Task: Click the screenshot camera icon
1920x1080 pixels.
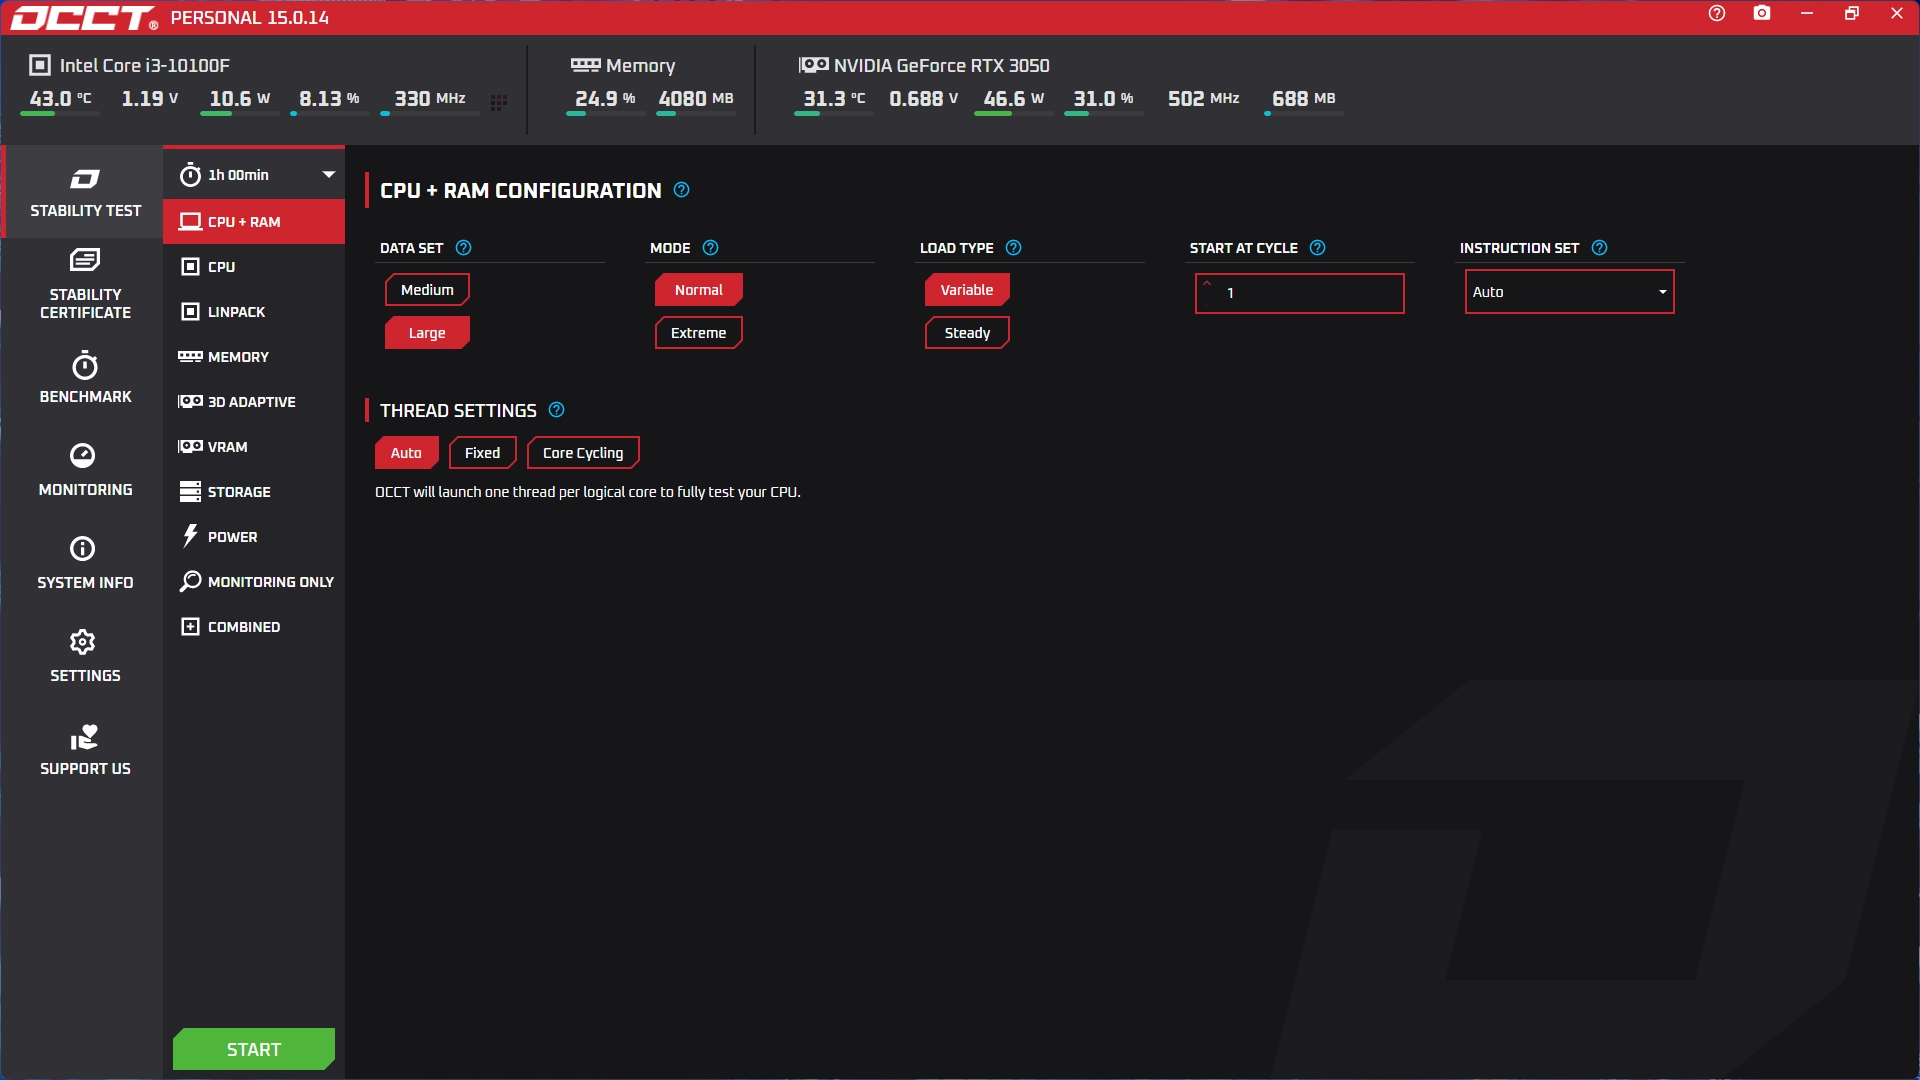Action: click(x=1762, y=14)
